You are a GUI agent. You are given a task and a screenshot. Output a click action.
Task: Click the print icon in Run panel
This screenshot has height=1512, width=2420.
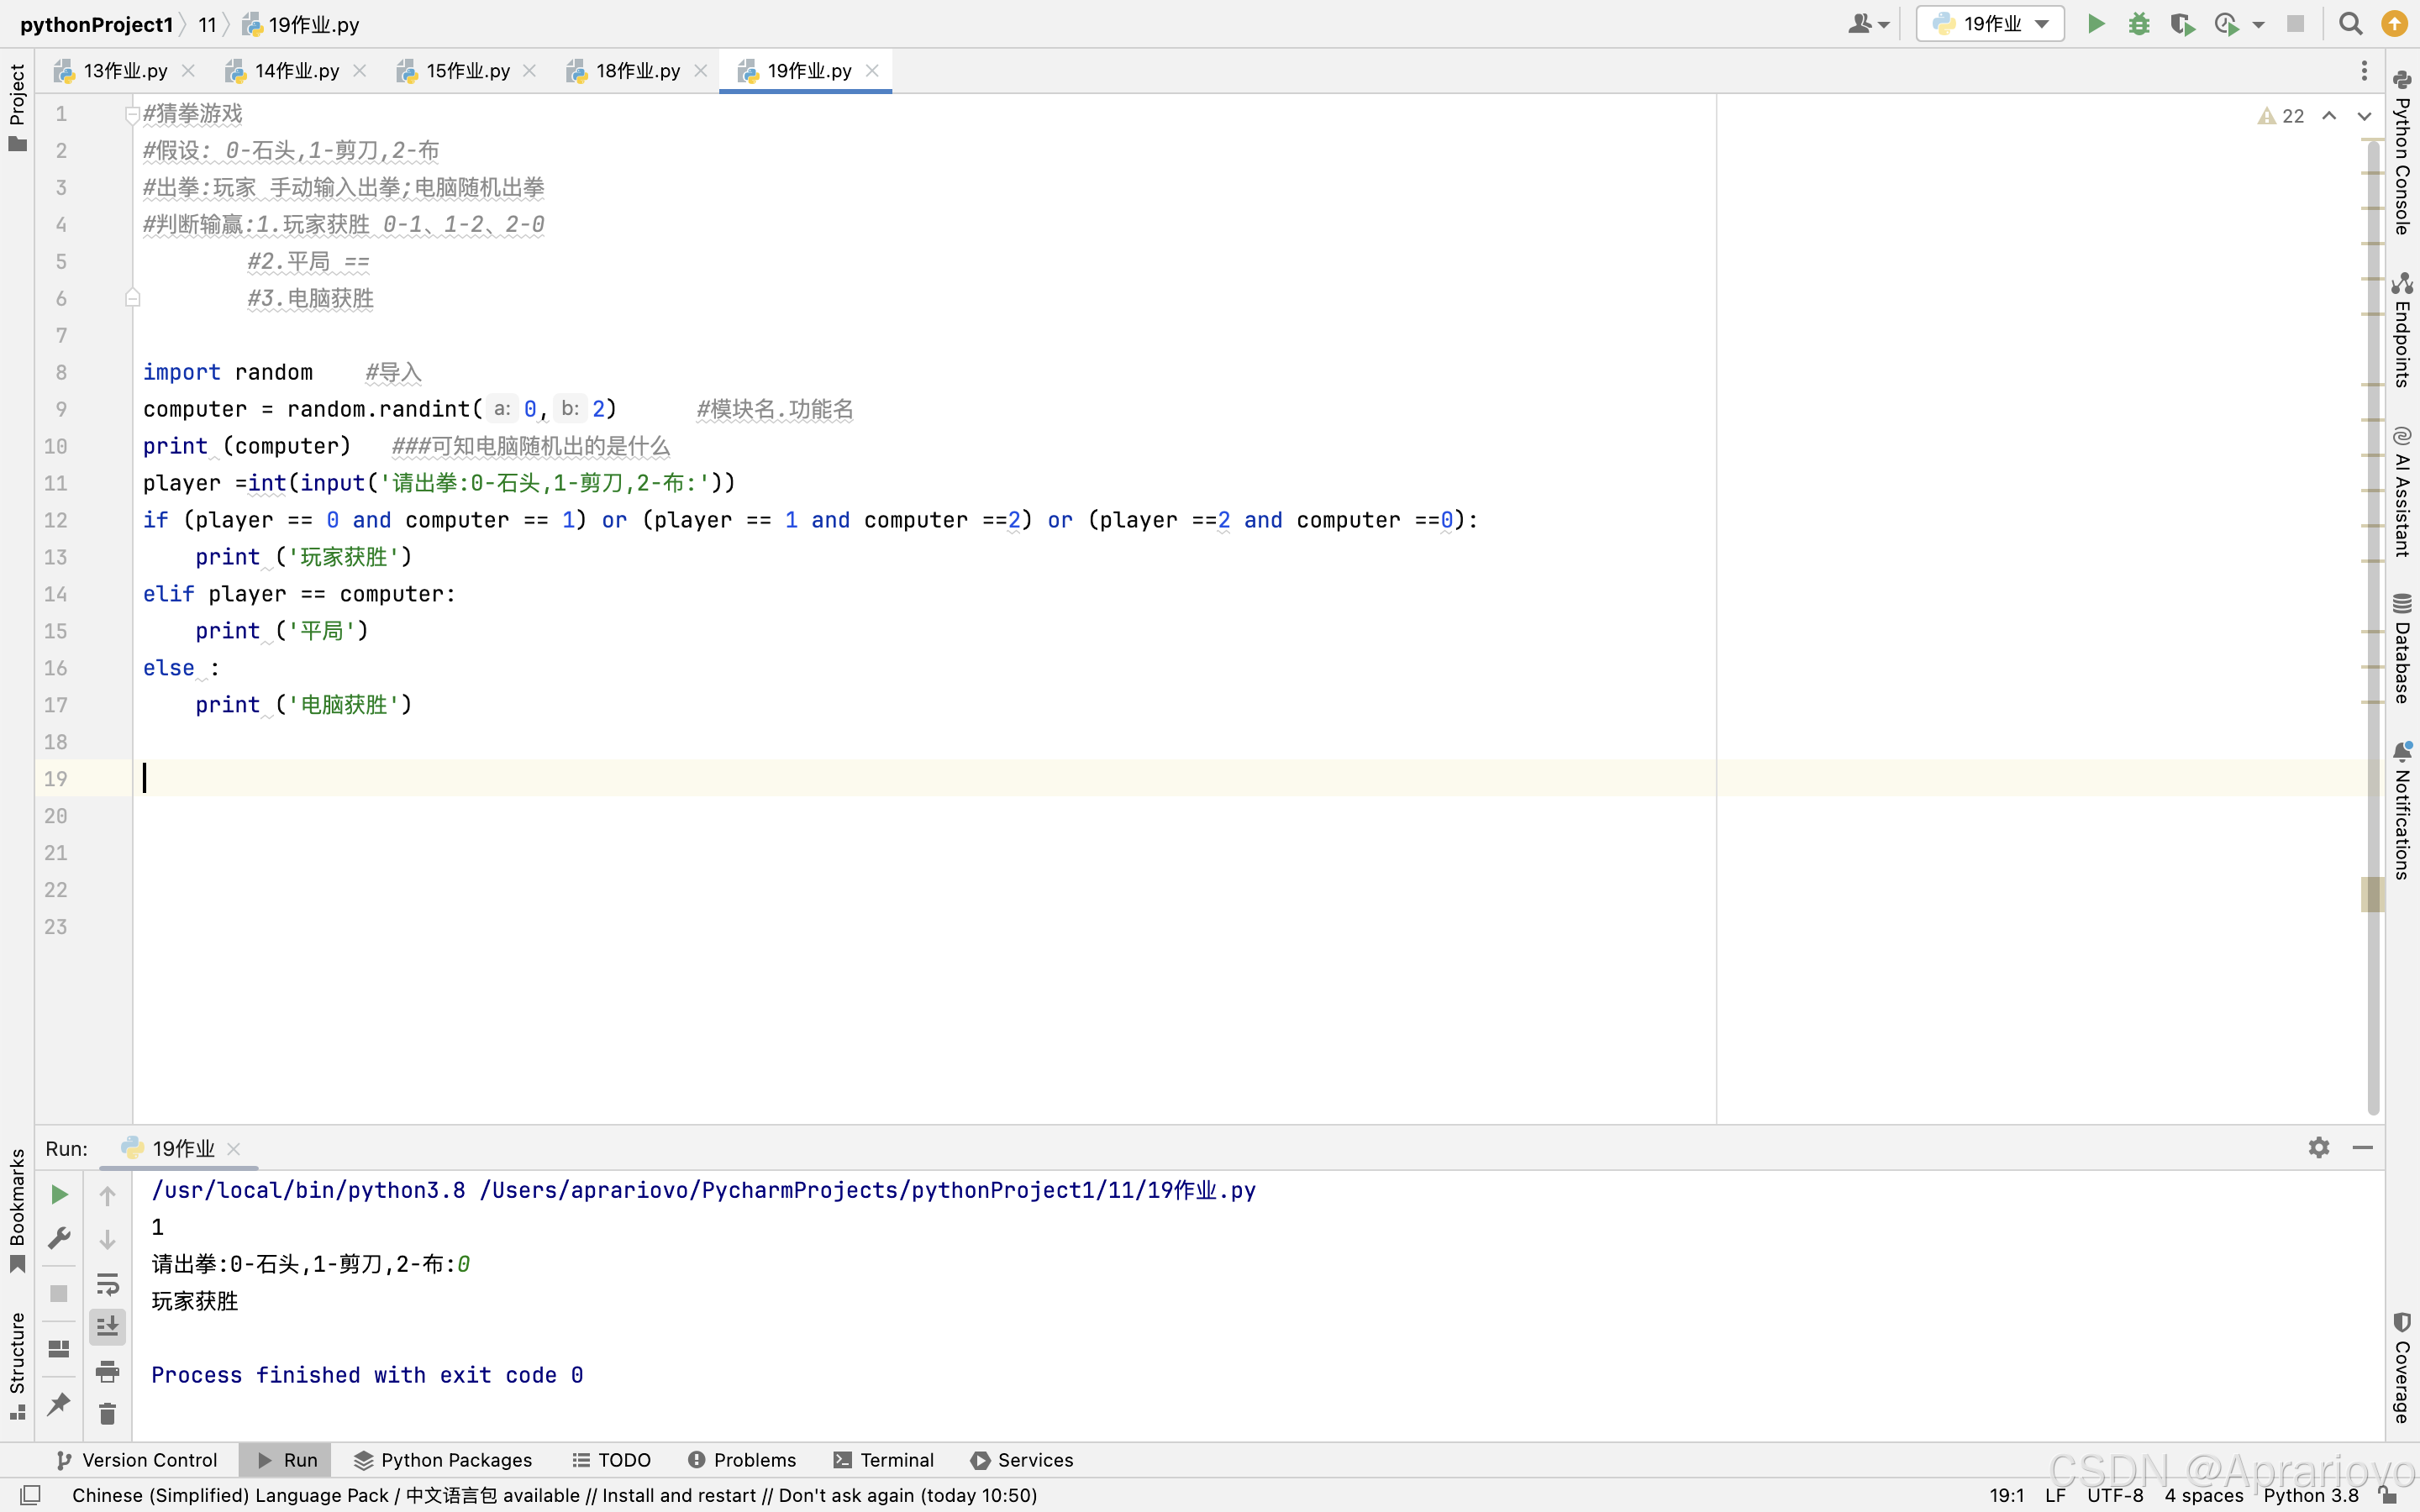click(107, 1371)
